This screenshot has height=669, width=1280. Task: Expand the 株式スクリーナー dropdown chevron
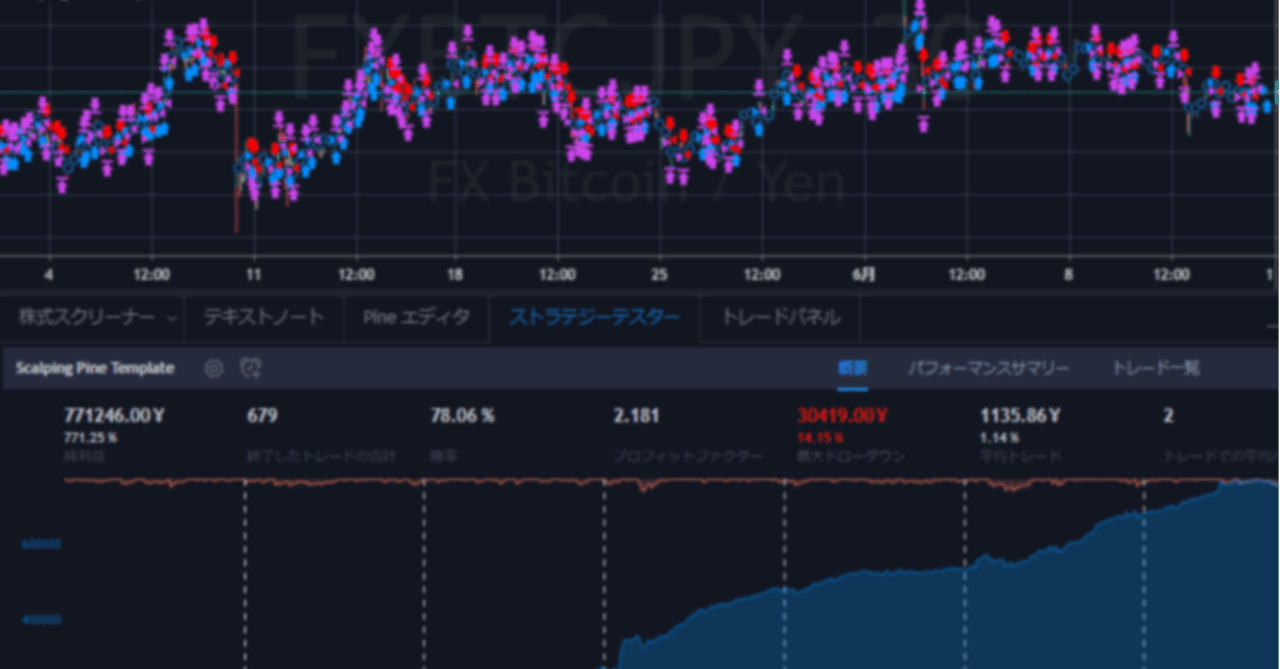(x=171, y=317)
